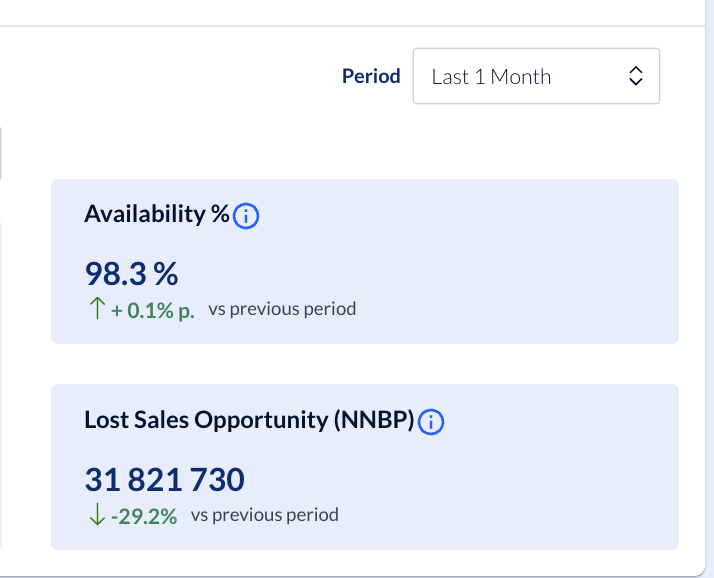This screenshot has height=578, width=714.
Task: Click the 31 821 730 lost sales value
Action: pos(164,480)
